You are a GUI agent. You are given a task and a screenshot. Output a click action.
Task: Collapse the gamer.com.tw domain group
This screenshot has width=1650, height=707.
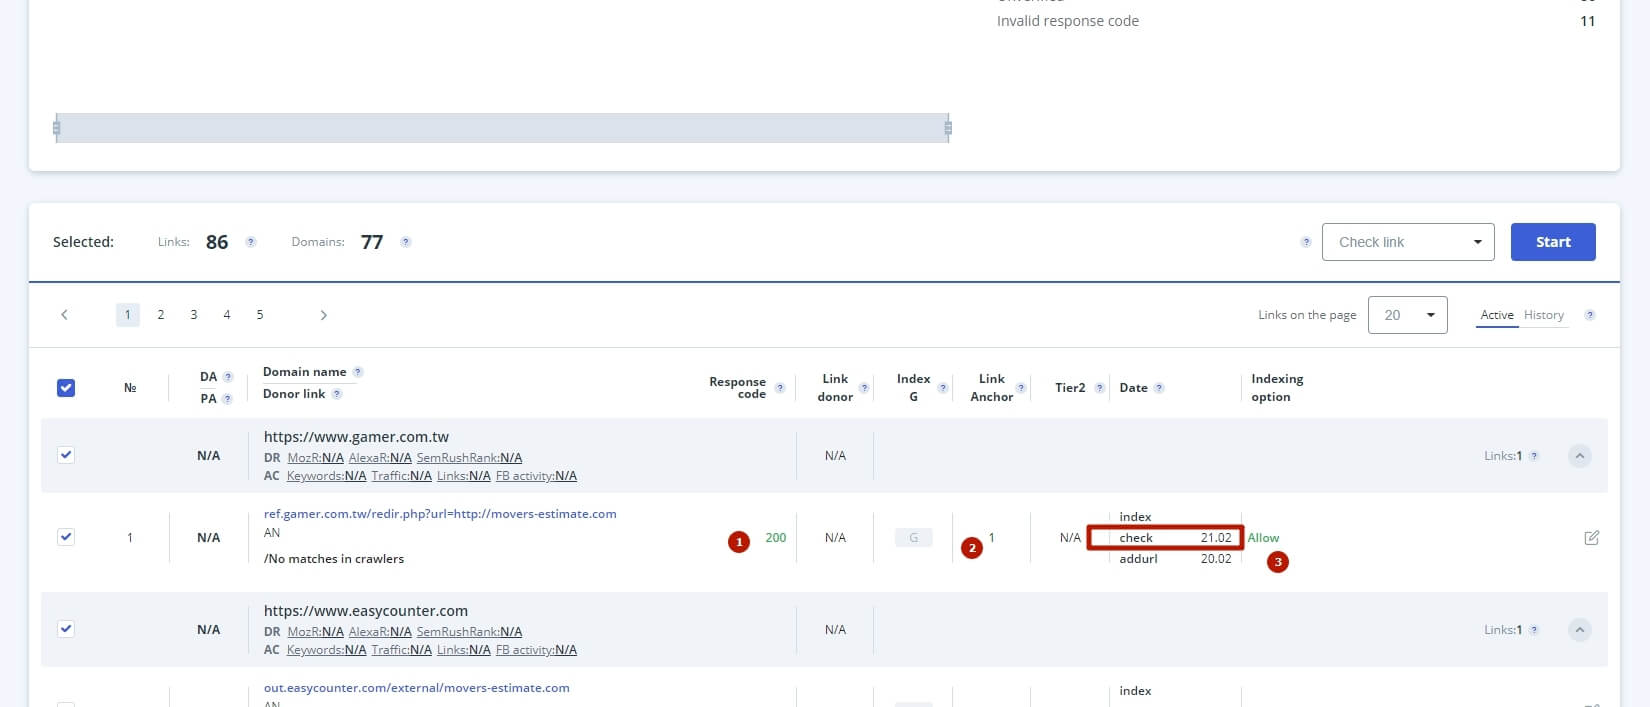pyautogui.click(x=1580, y=456)
